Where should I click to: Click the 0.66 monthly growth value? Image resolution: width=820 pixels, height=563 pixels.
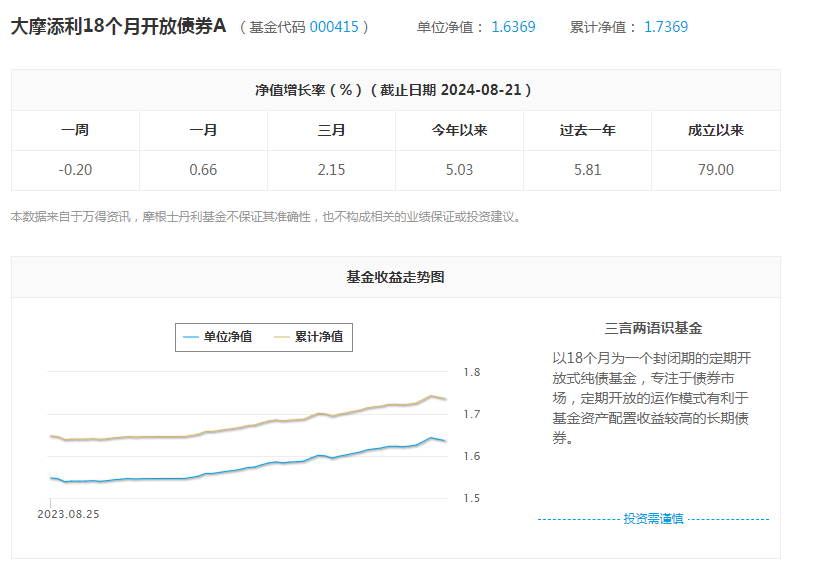[203, 170]
